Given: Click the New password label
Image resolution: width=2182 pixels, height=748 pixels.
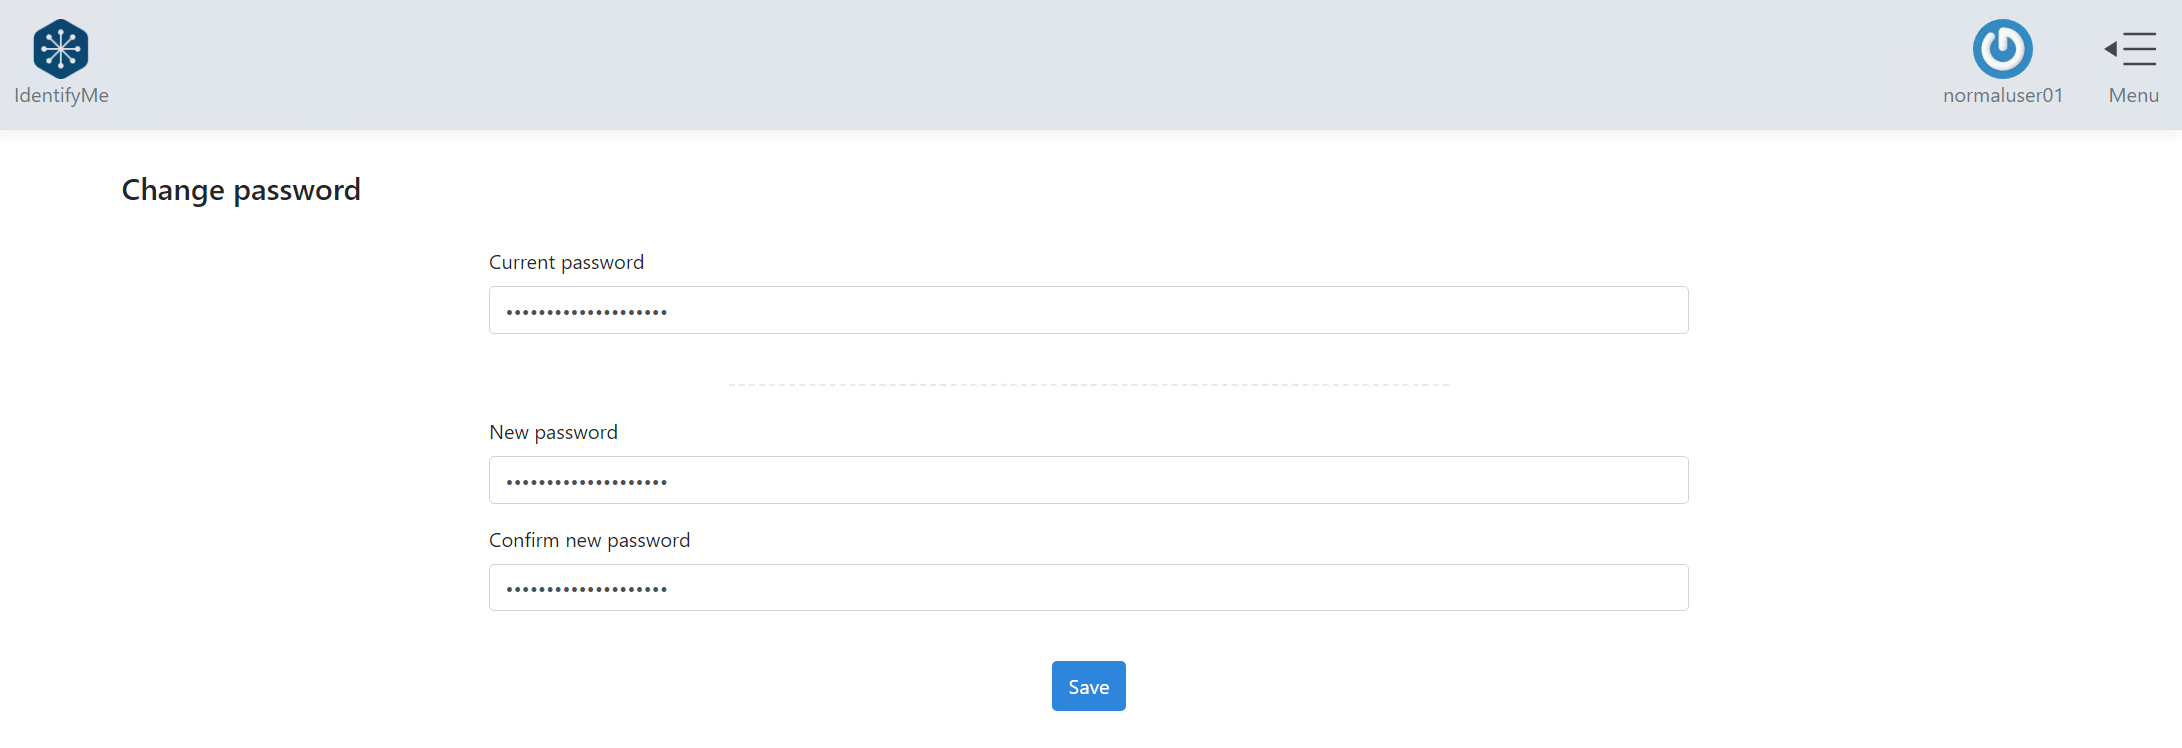Looking at the screenshot, I should coord(553,433).
